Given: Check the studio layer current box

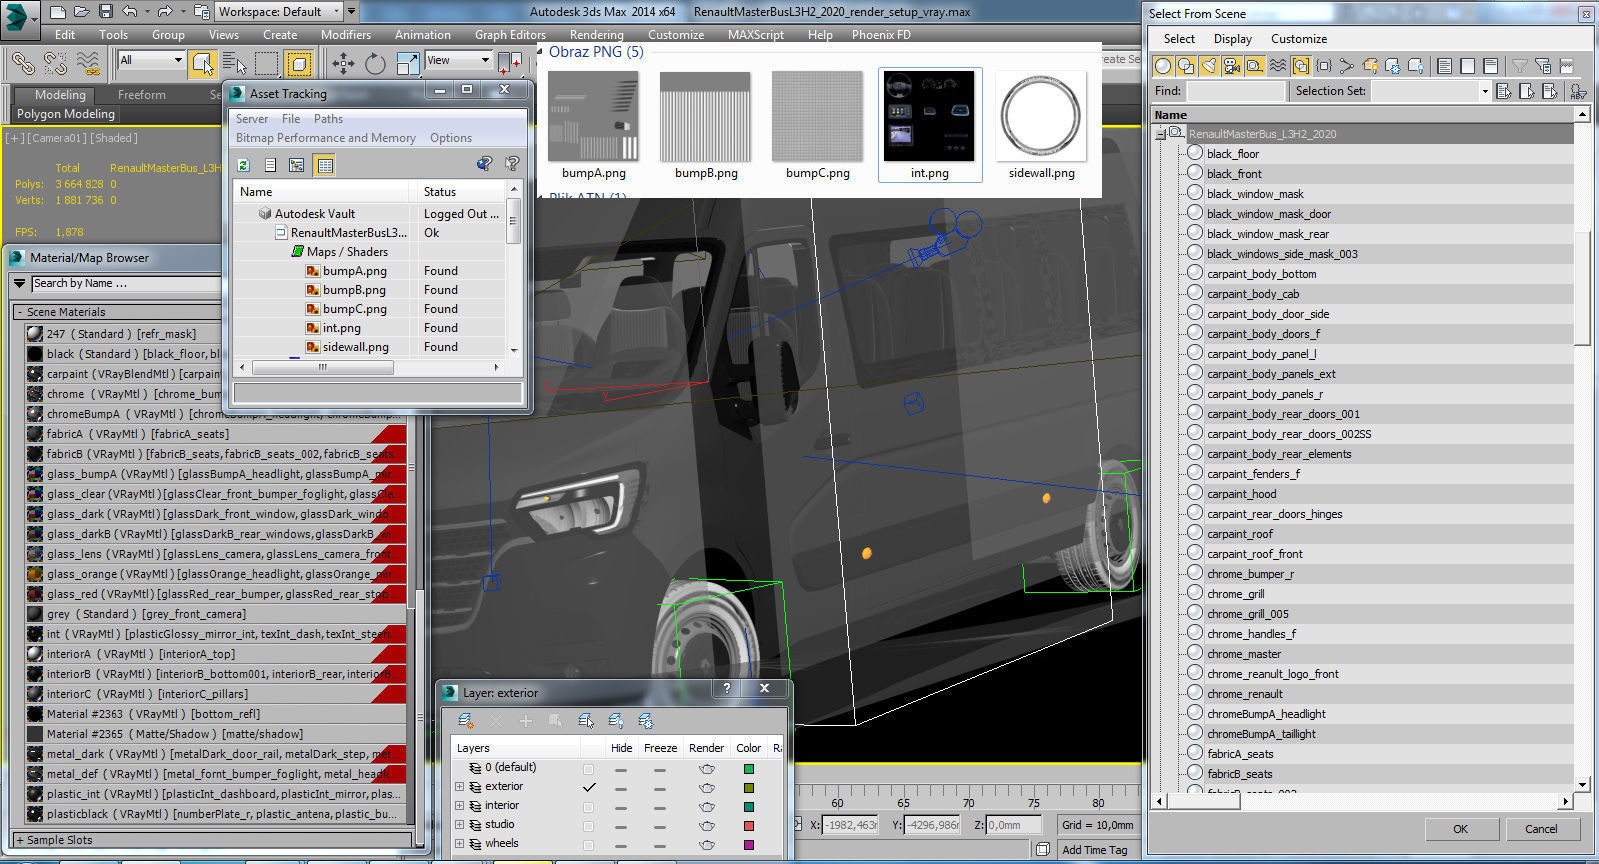Looking at the screenshot, I should pos(588,826).
